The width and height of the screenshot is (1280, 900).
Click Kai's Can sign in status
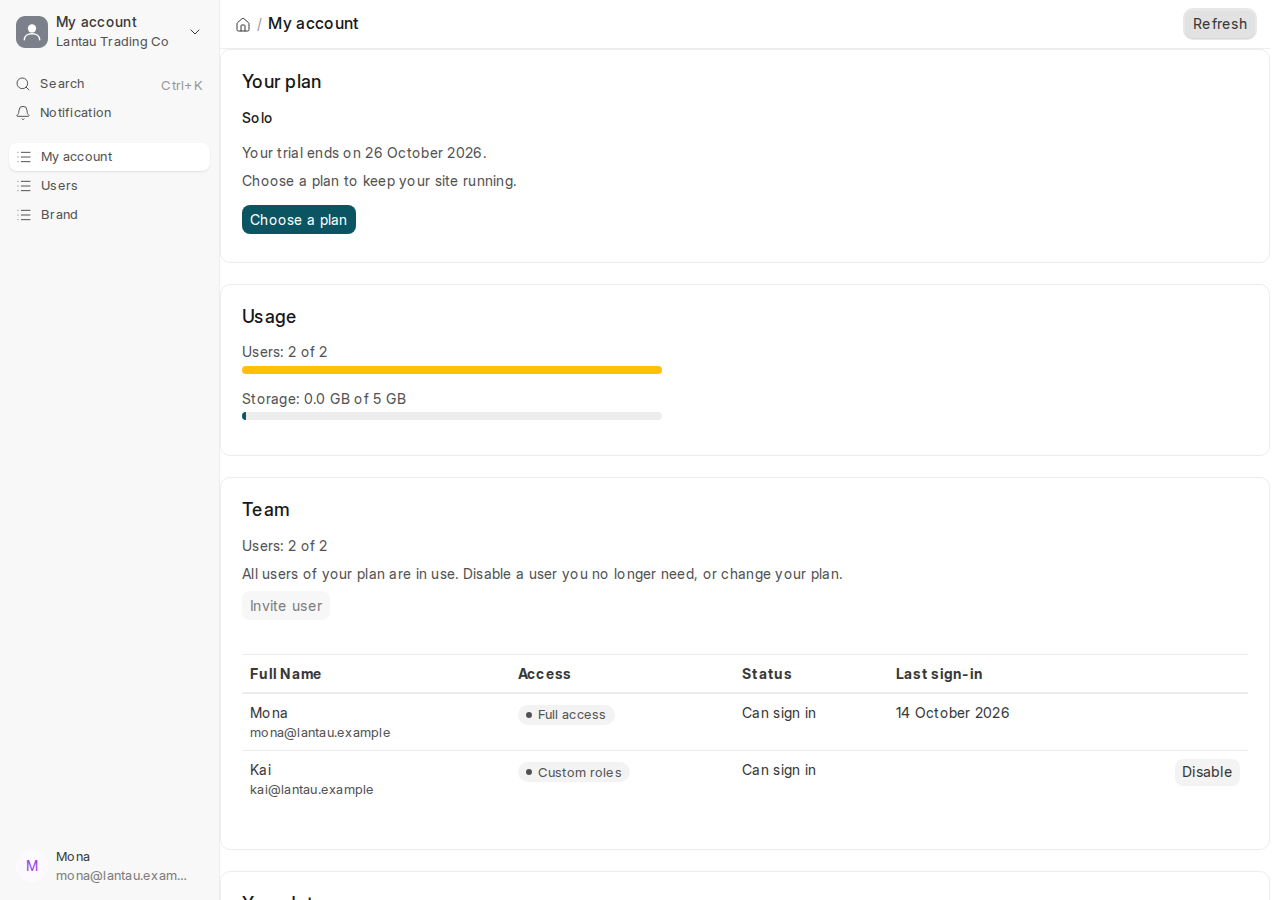[779, 770]
